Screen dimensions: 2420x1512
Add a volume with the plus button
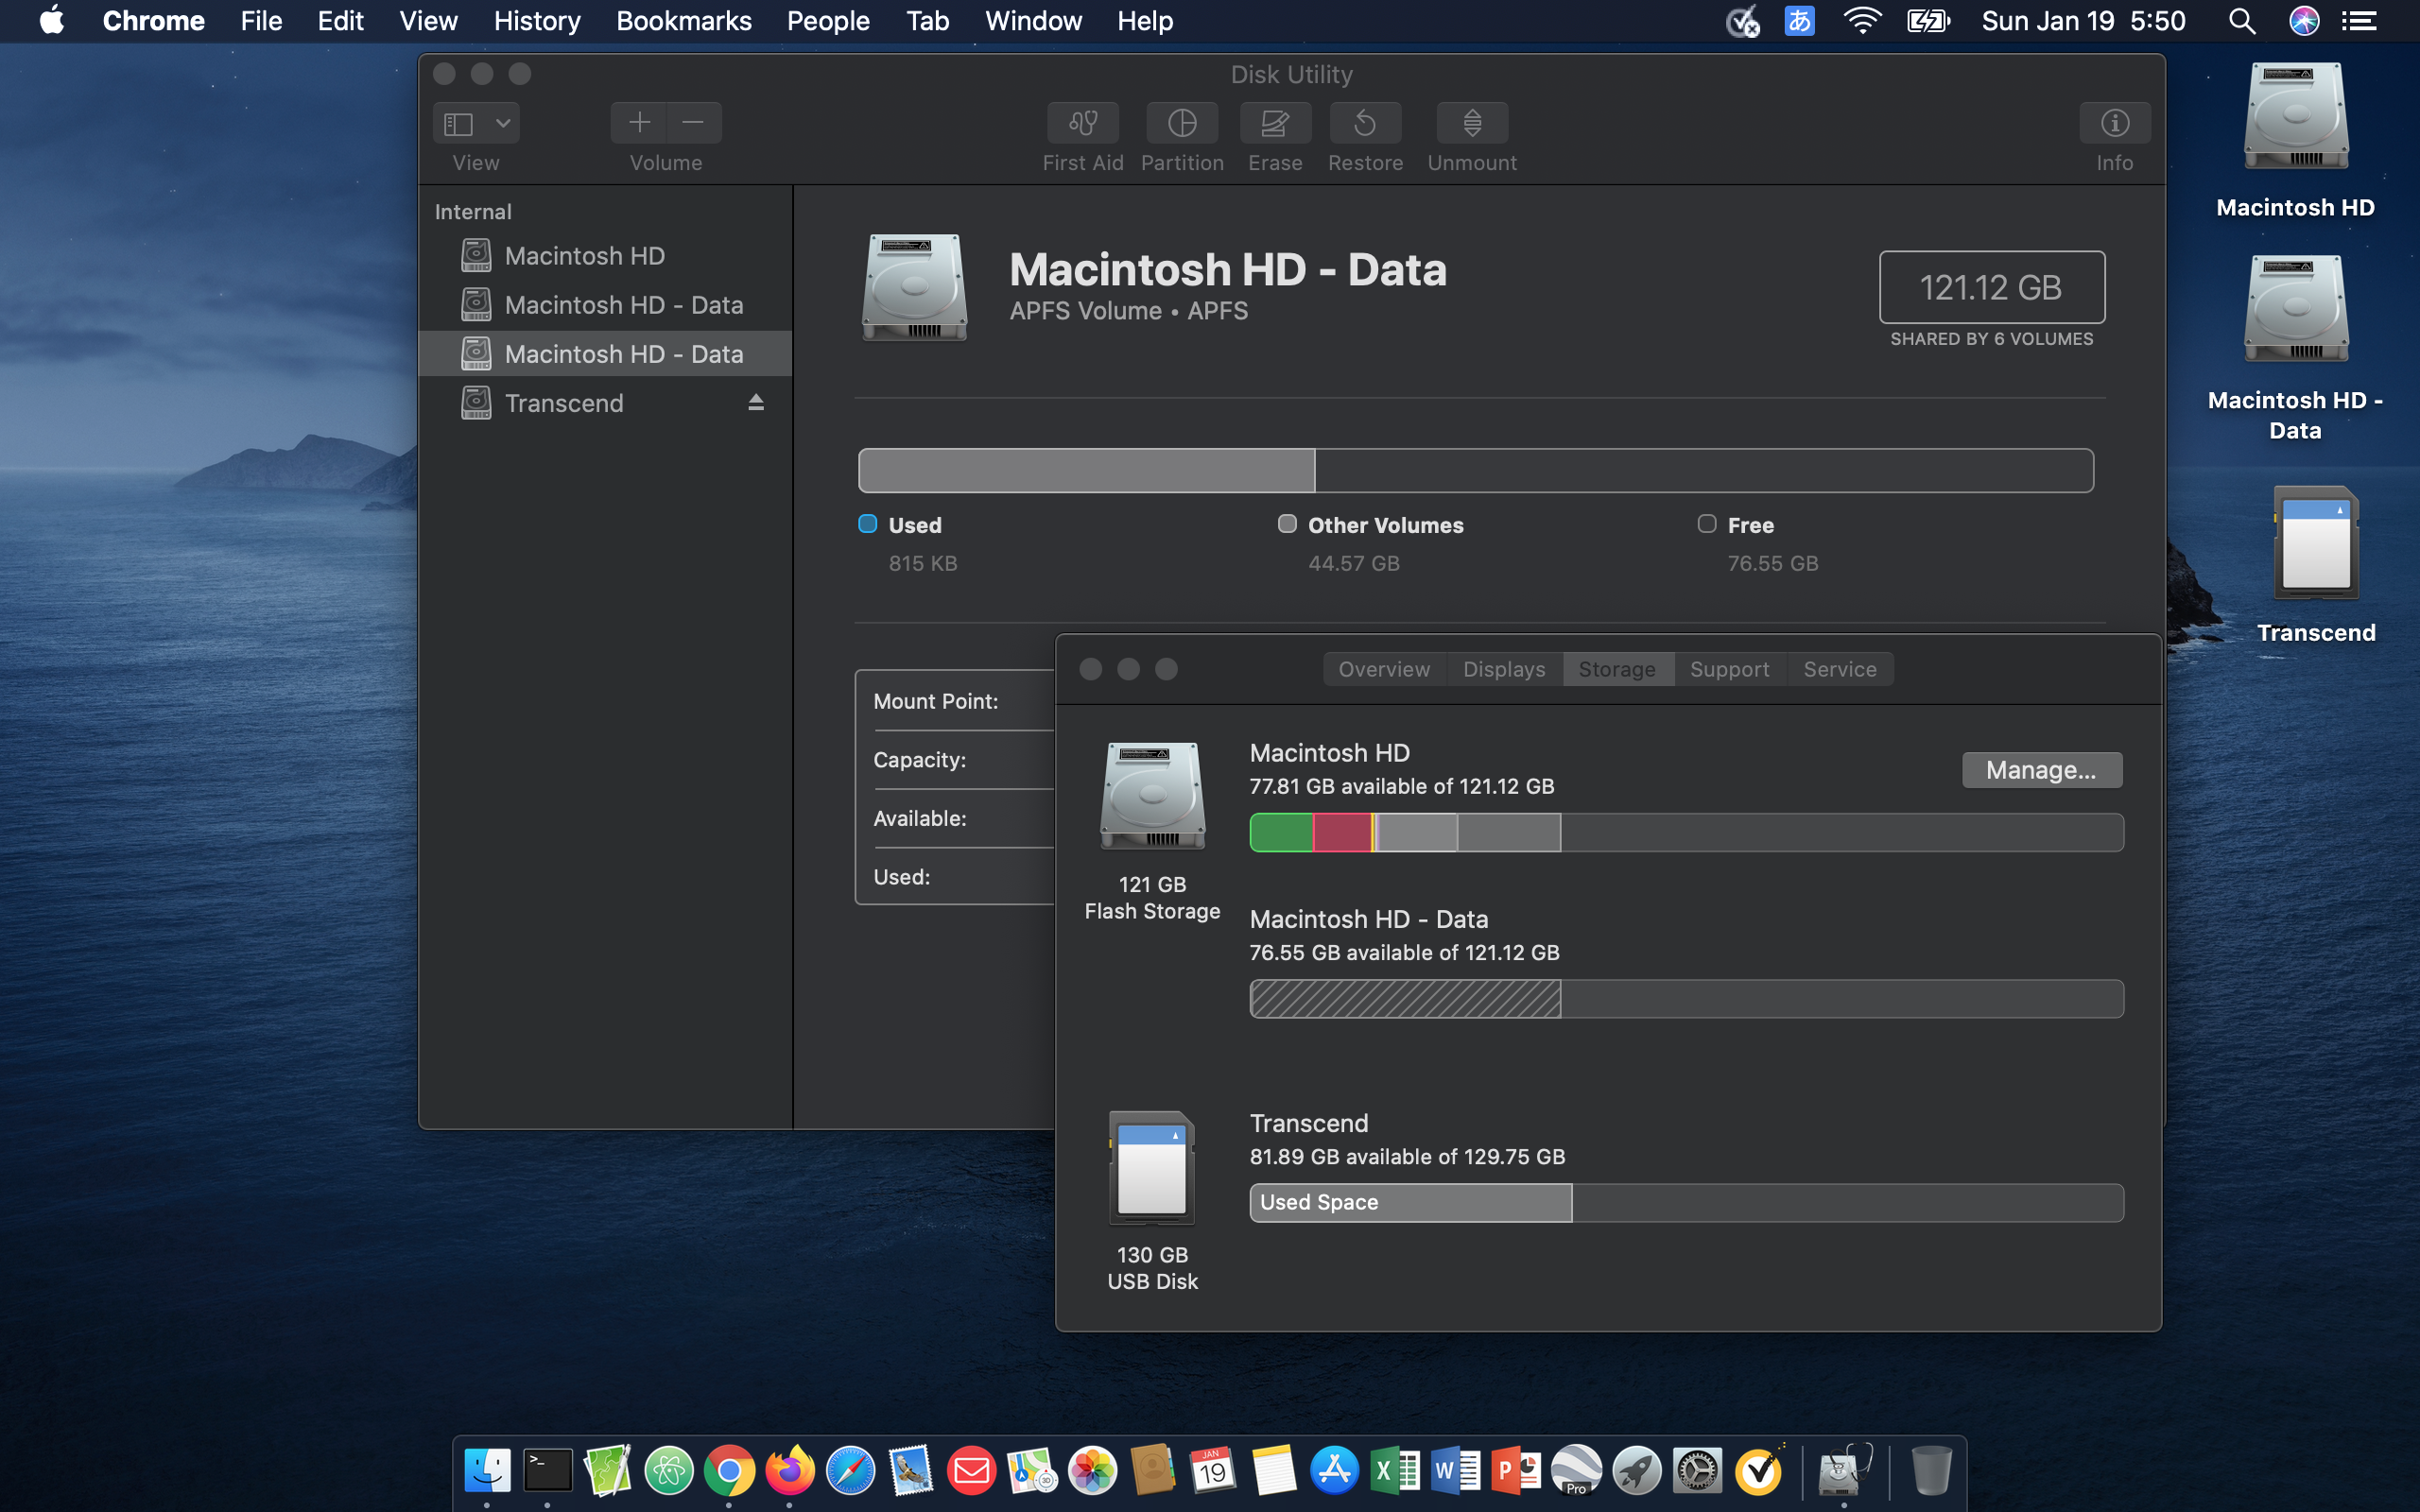click(639, 123)
